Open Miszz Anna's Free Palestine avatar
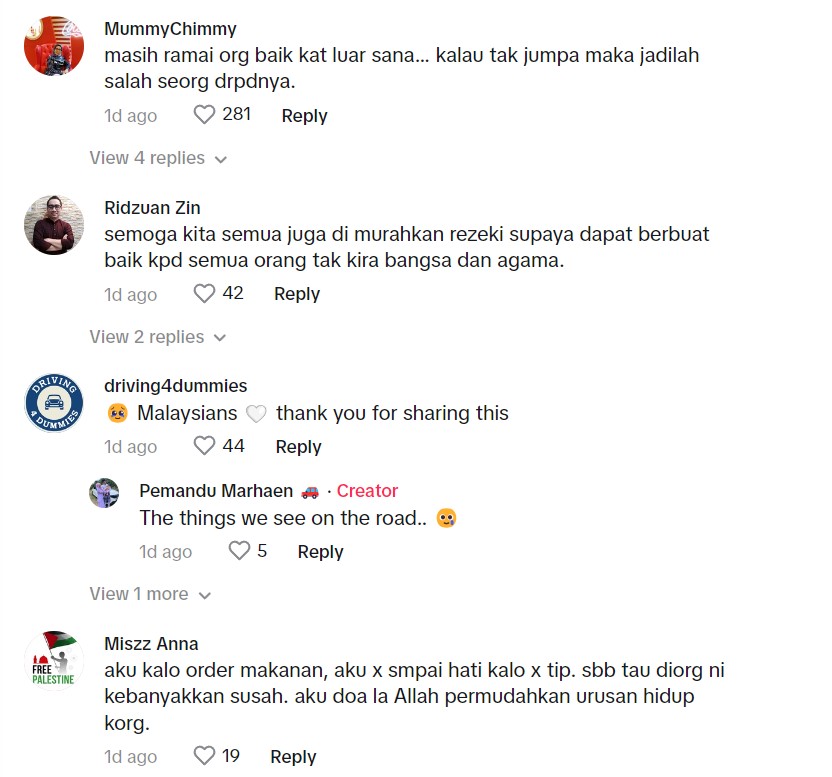This screenshot has height=777, width=832. click(x=54, y=661)
